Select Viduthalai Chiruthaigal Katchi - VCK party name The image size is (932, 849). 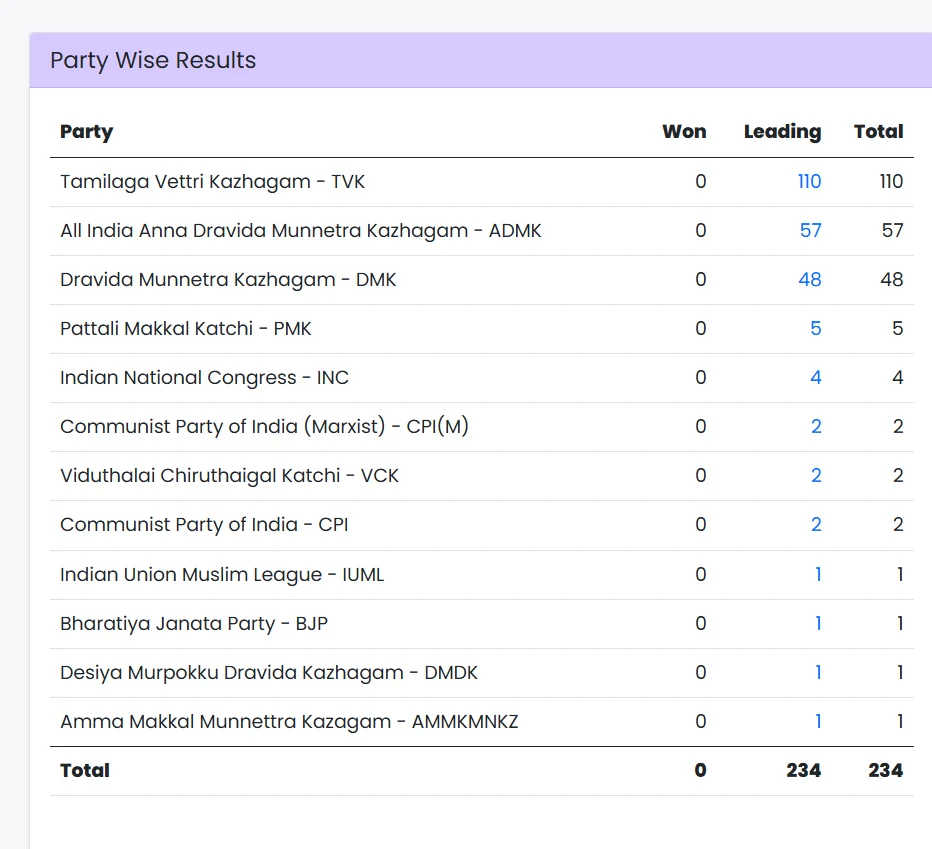pos(229,476)
